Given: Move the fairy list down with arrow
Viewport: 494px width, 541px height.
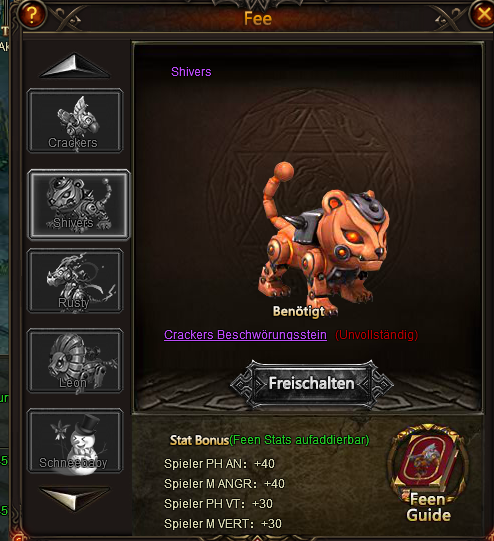Looking at the screenshot, I should (x=75, y=498).
